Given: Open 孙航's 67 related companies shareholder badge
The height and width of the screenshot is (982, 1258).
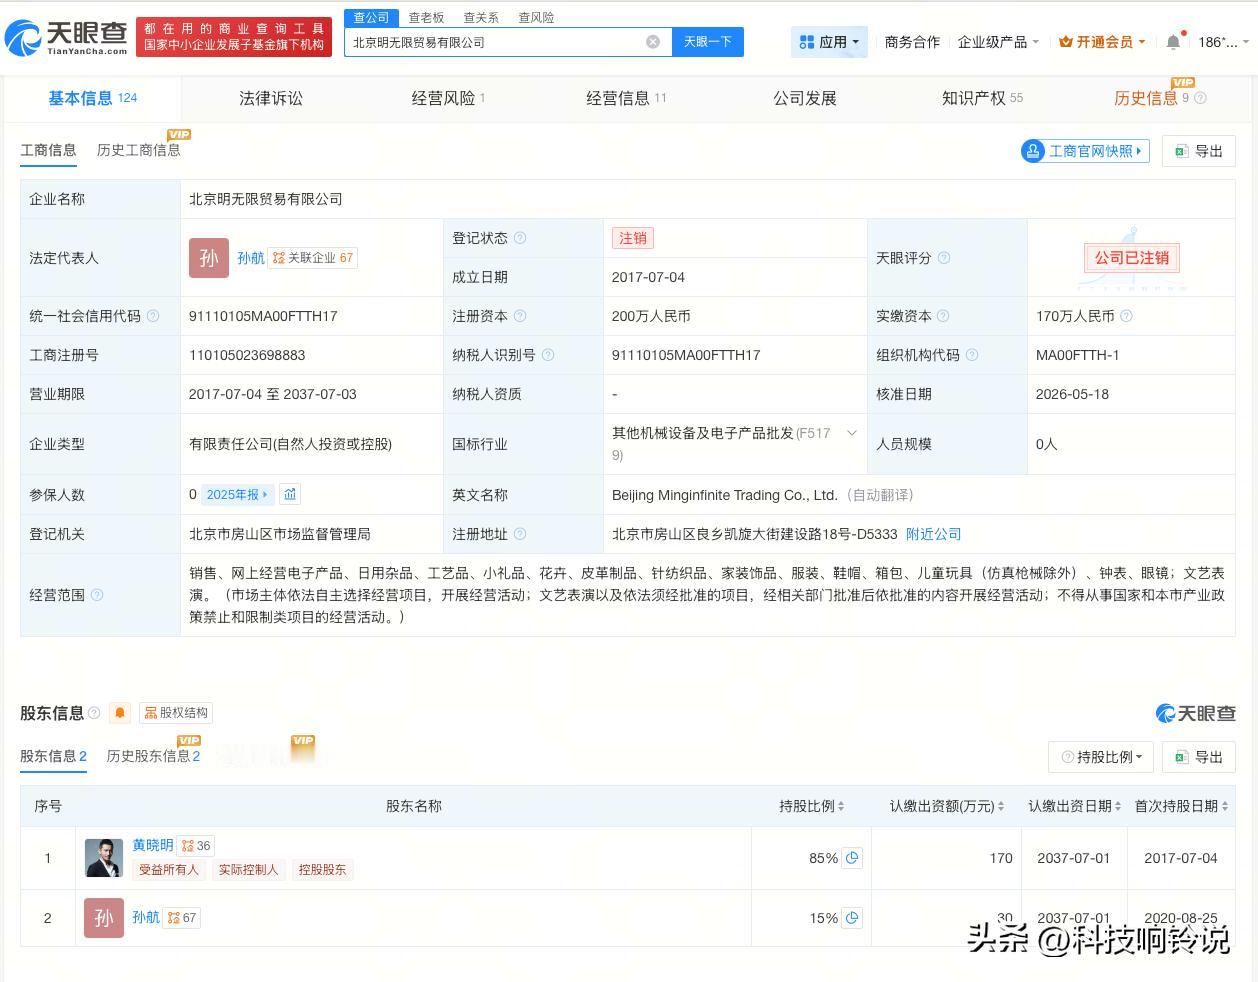Looking at the screenshot, I should pyautogui.click(x=182, y=918).
